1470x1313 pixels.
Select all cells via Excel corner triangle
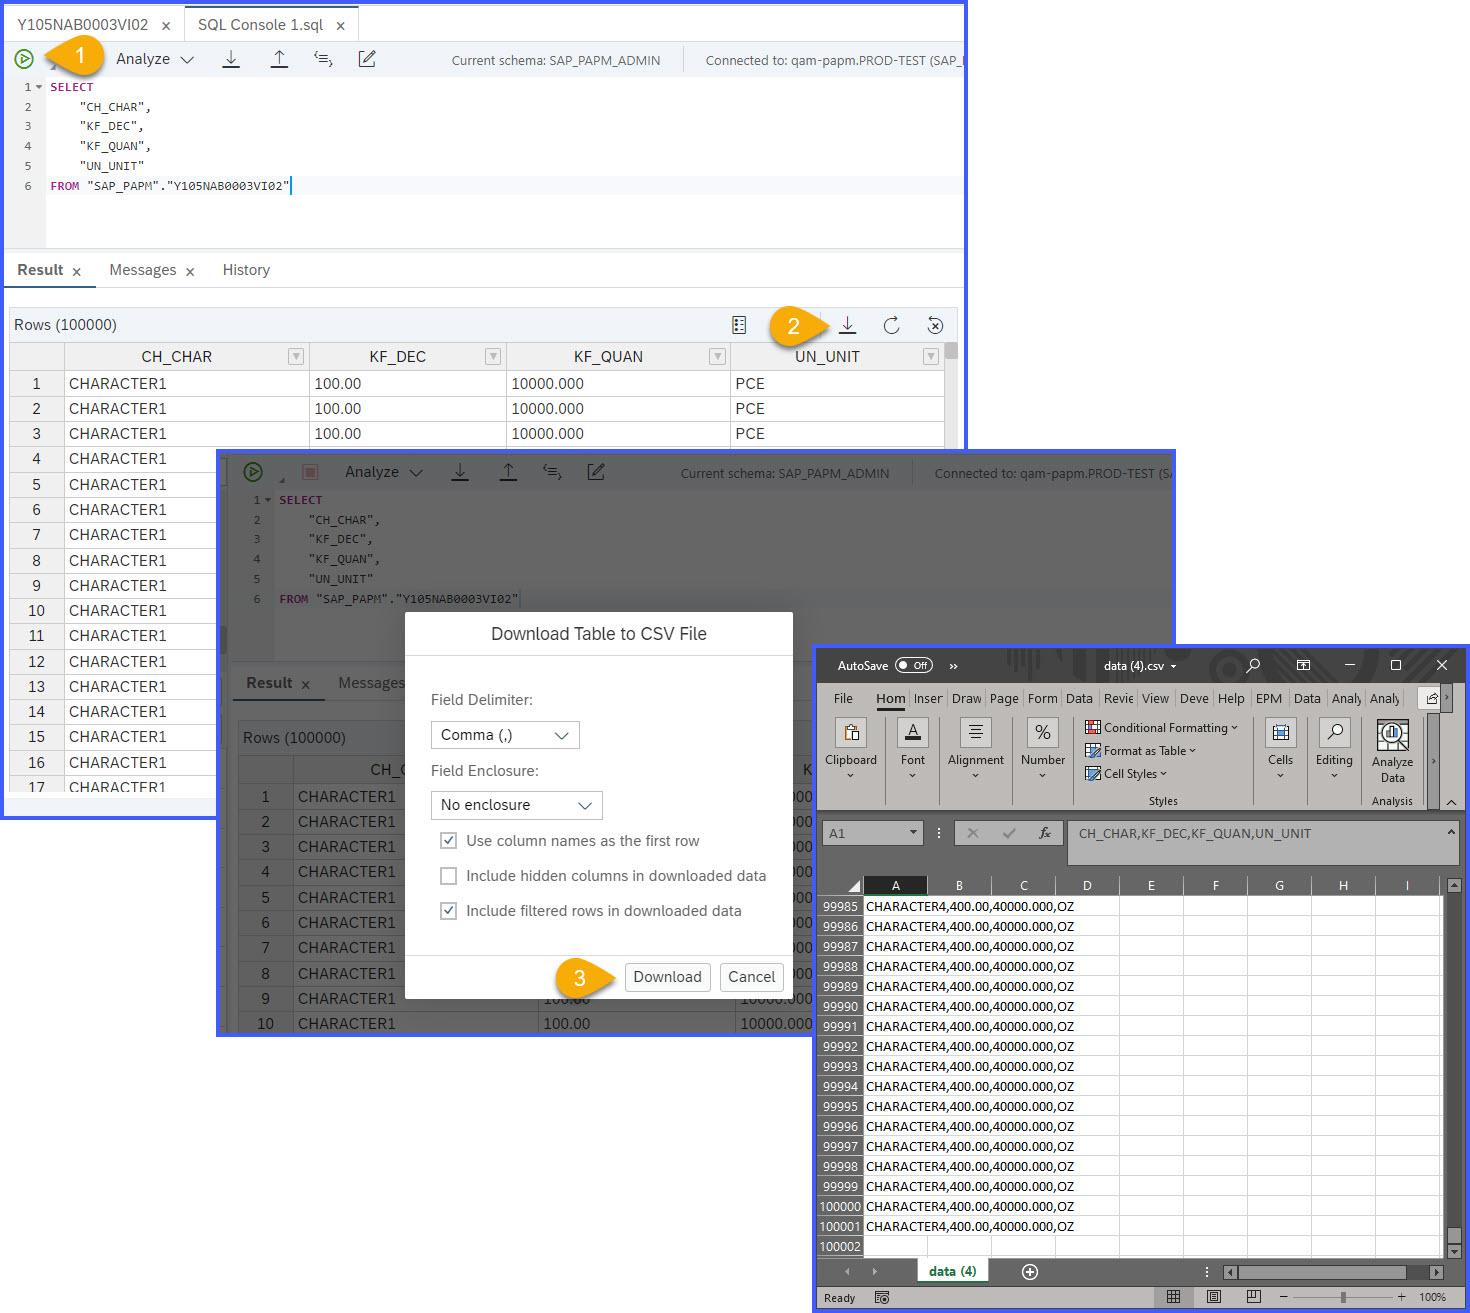coord(854,886)
